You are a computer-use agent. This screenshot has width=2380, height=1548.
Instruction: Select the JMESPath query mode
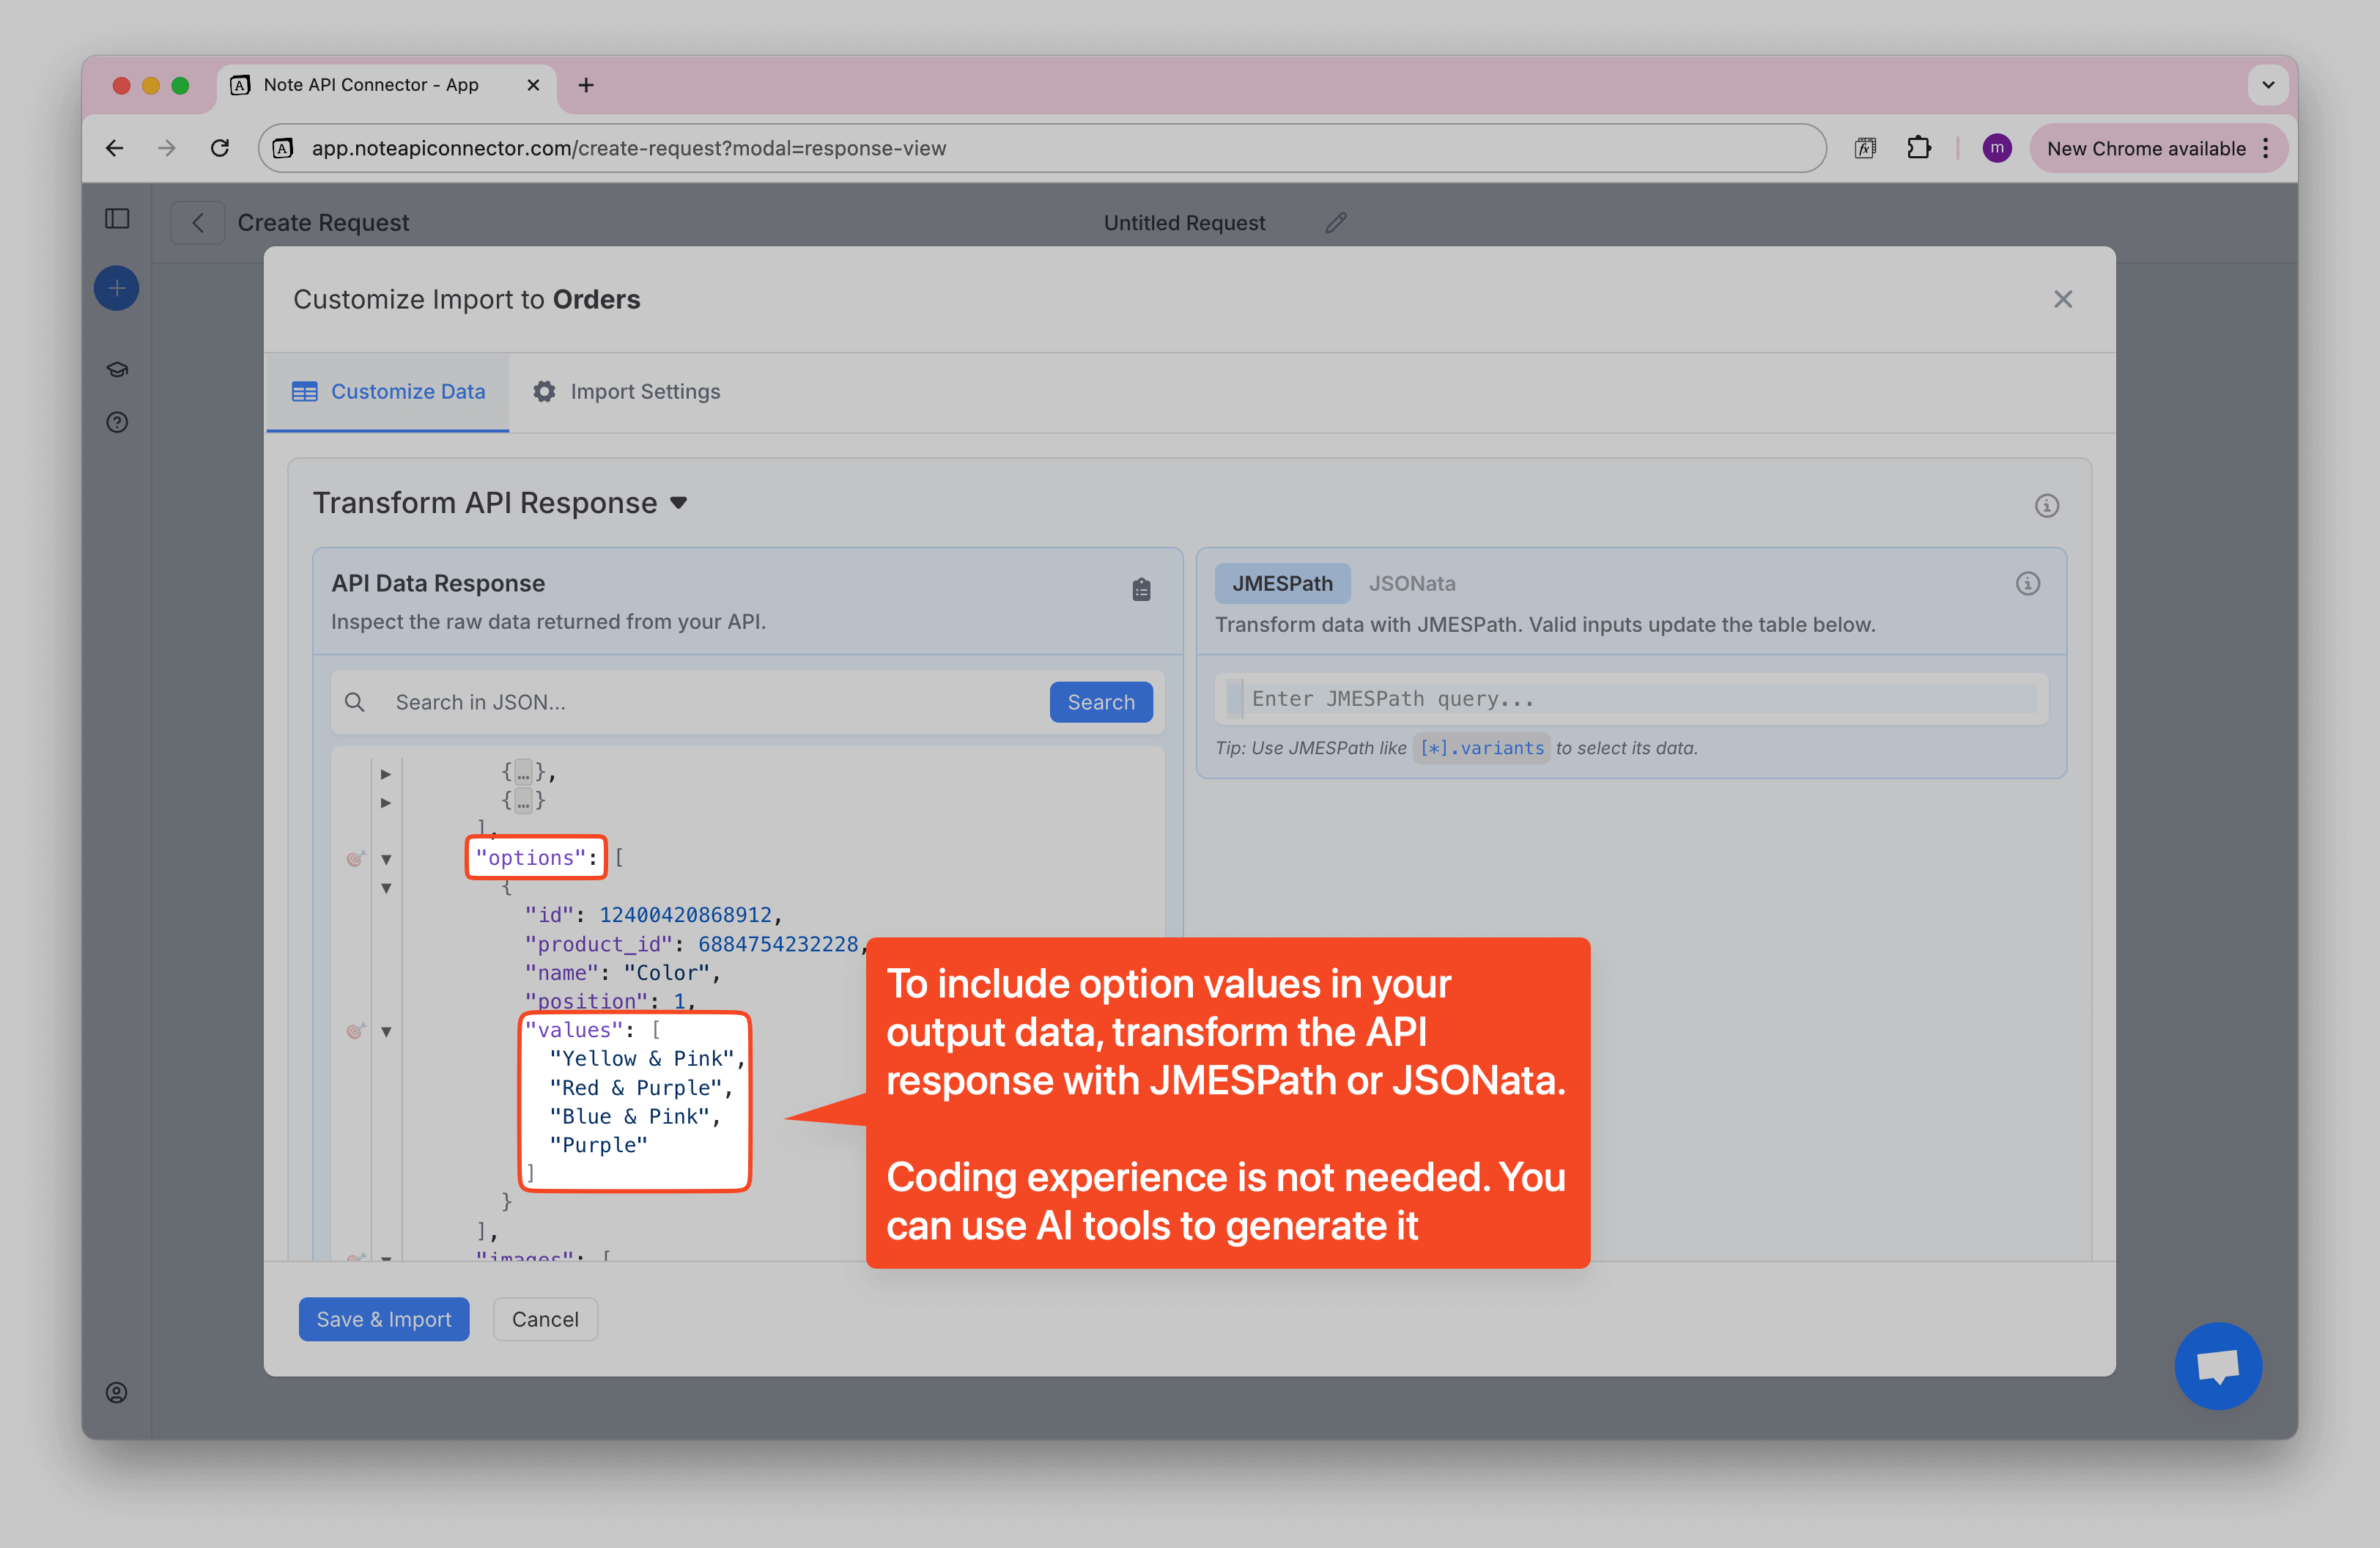coord(1281,583)
